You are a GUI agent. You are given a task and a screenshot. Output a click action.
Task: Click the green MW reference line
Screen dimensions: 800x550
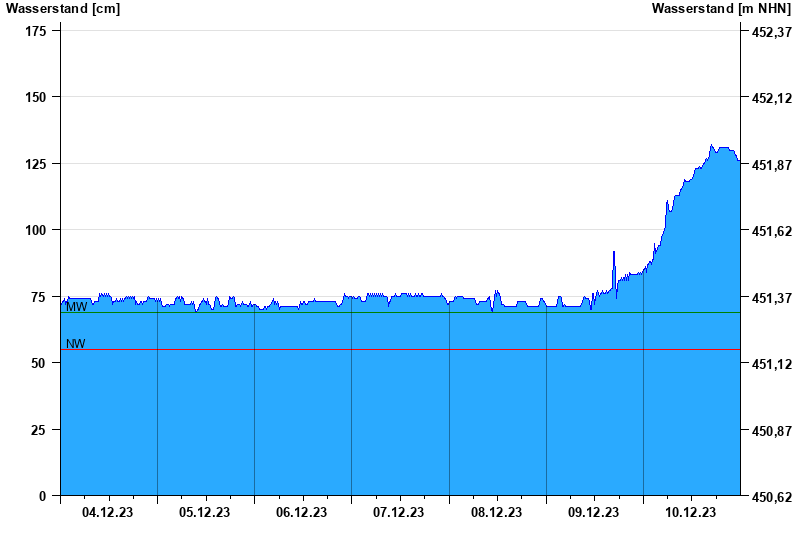(x=401, y=312)
